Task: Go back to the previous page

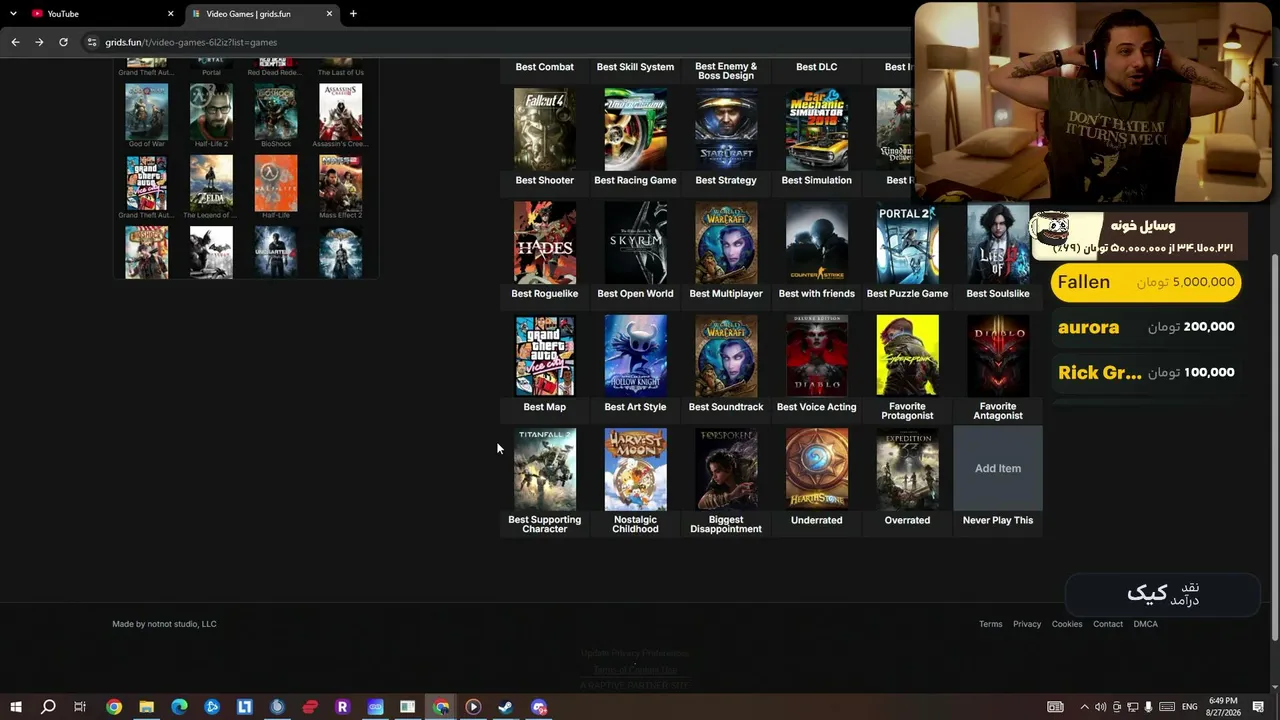Action: coord(15,42)
